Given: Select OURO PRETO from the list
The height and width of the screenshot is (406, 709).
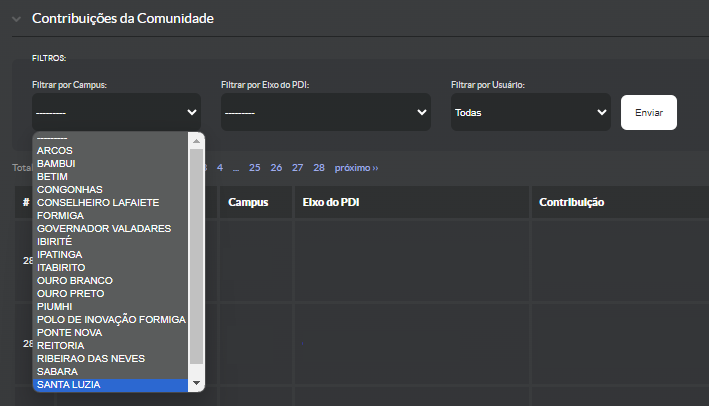Looking at the screenshot, I should (x=71, y=293).
